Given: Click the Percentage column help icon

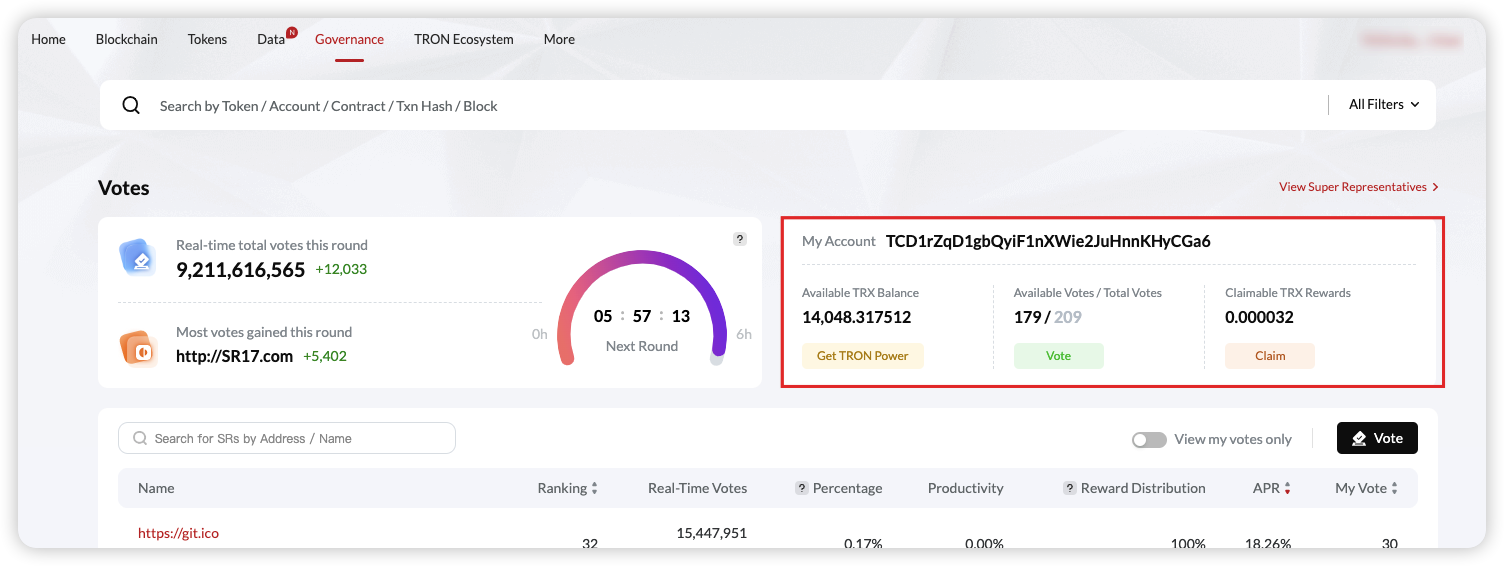Looking at the screenshot, I should 801,488.
